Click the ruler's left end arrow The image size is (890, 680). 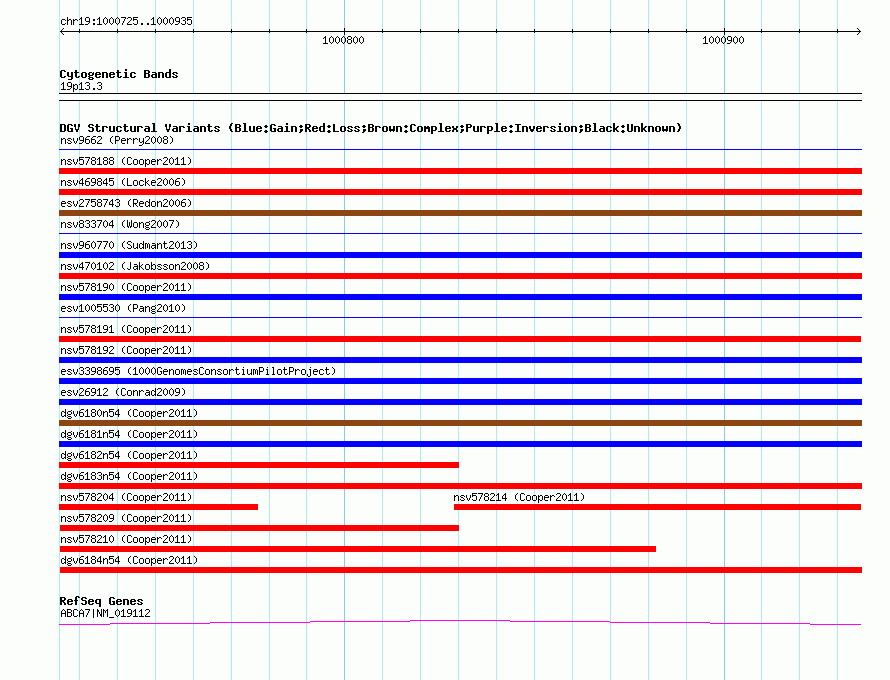(x=62, y=31)
